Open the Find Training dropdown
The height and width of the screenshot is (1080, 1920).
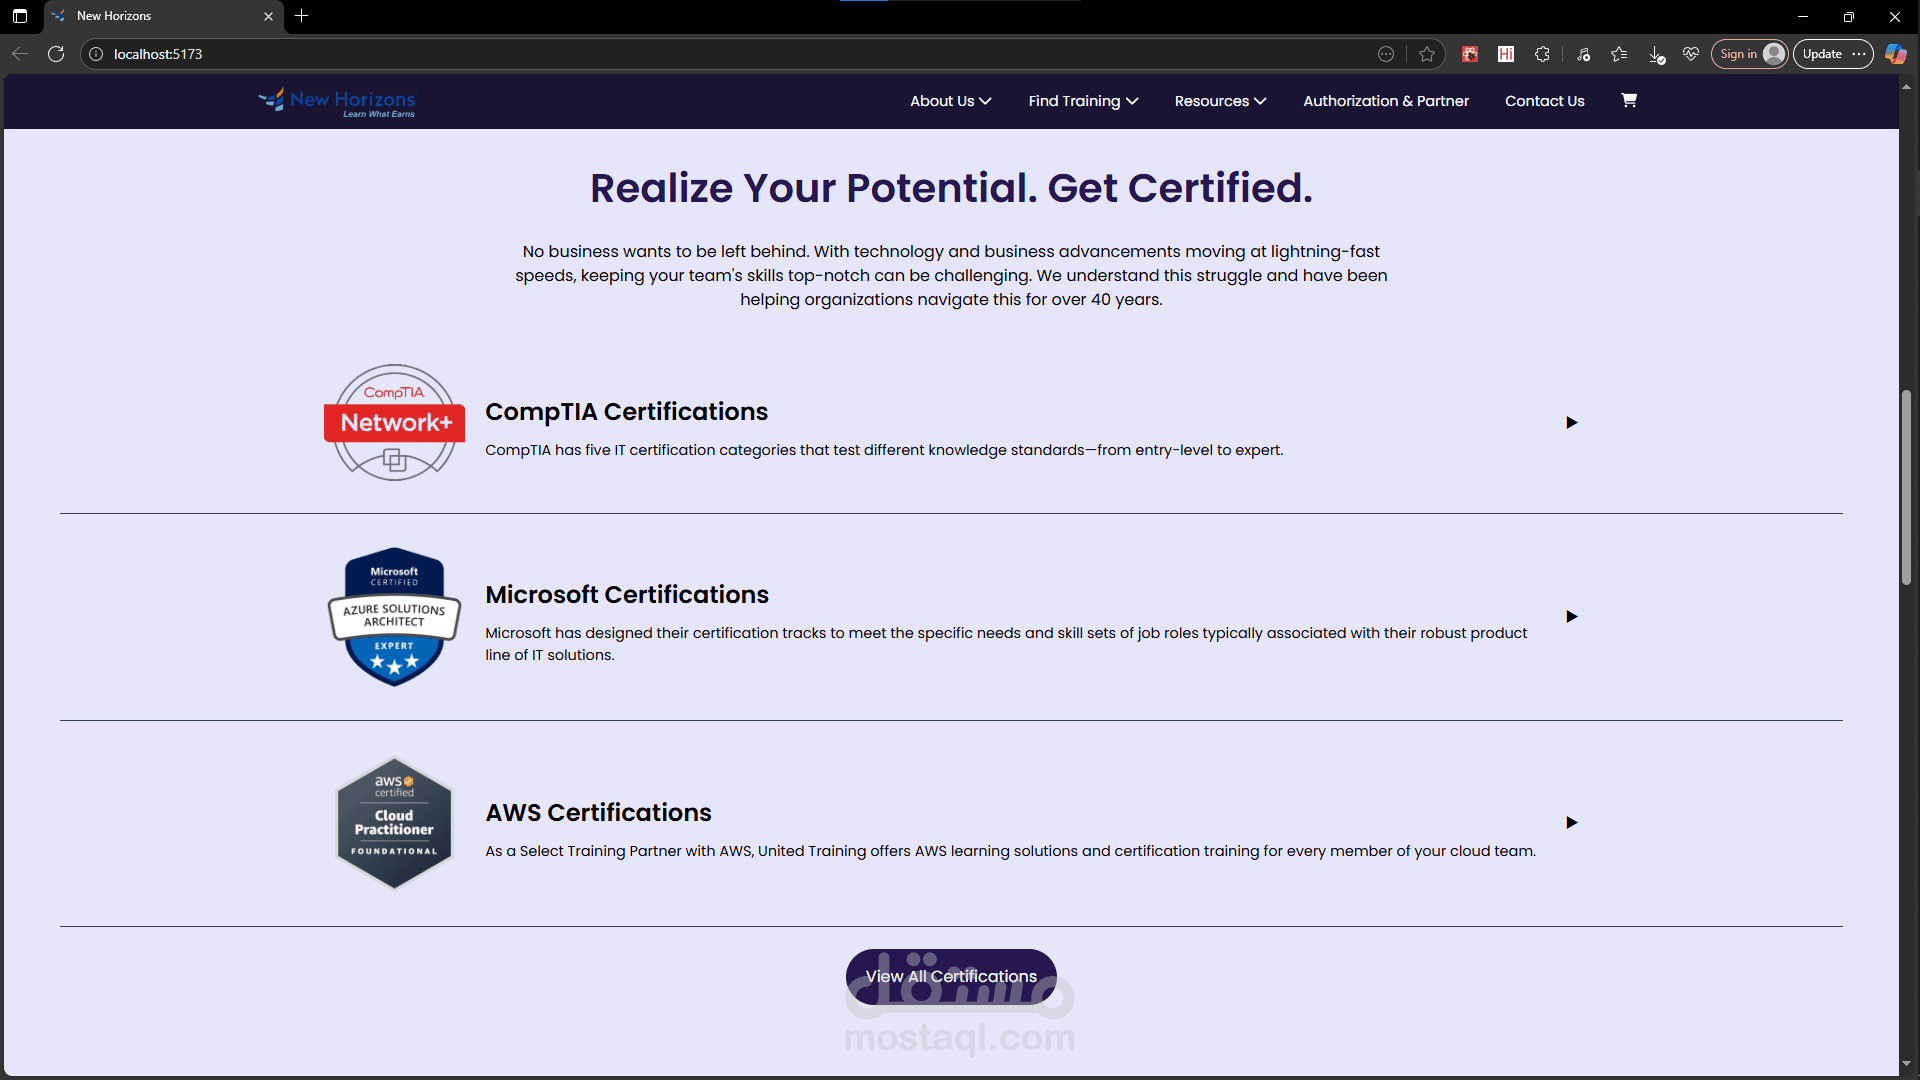click(x=1083, y=101)
